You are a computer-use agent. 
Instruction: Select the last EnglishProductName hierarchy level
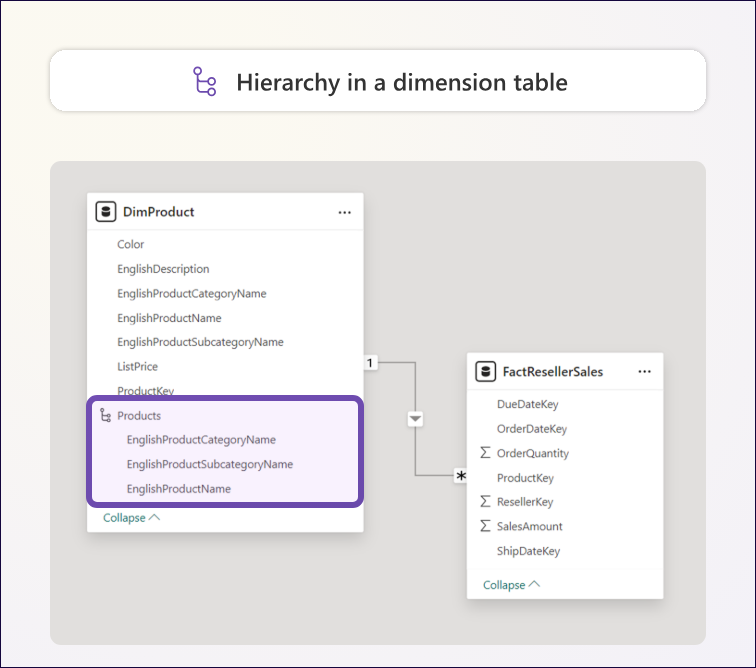(178, 489)
